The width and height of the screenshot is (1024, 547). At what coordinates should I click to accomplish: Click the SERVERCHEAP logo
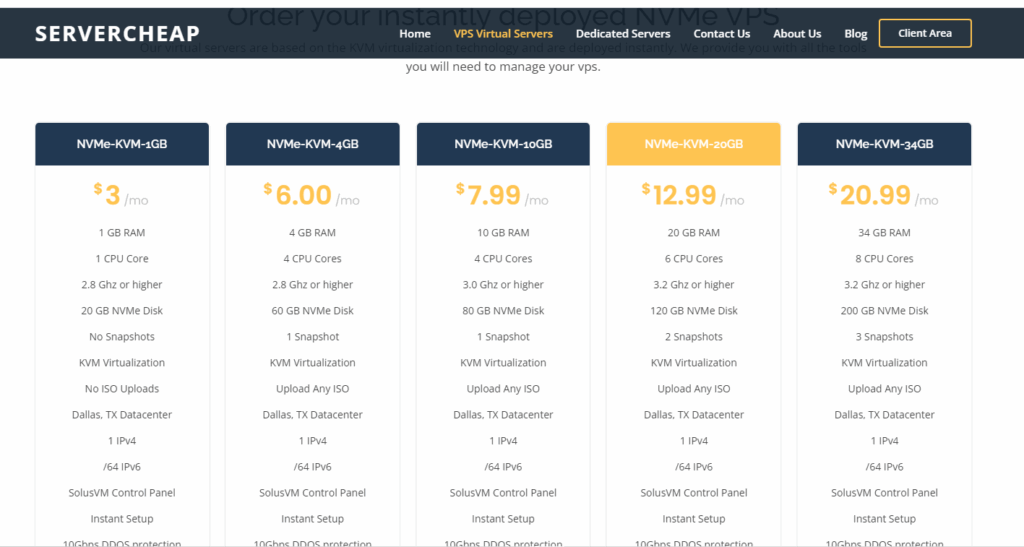point(117,34)
